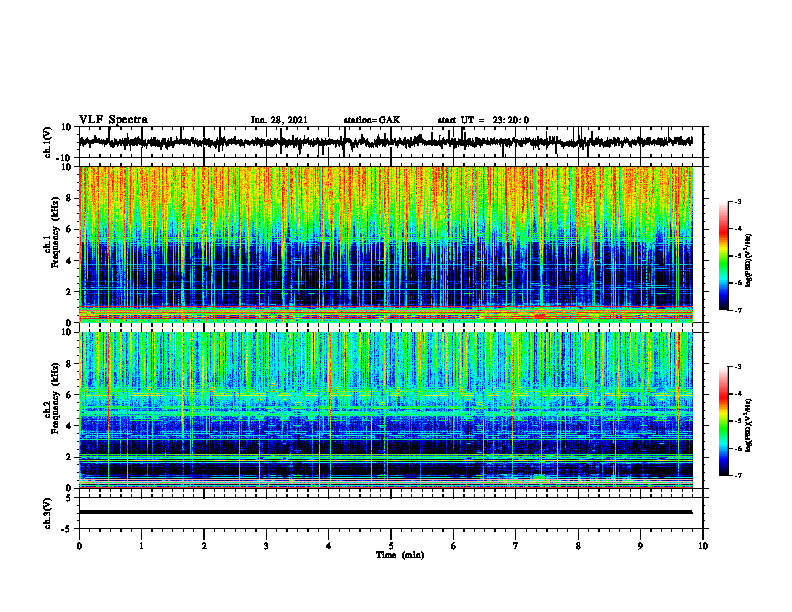Click time axis tick label "5"
Screen dimensions: 792x612
[391, 546]
